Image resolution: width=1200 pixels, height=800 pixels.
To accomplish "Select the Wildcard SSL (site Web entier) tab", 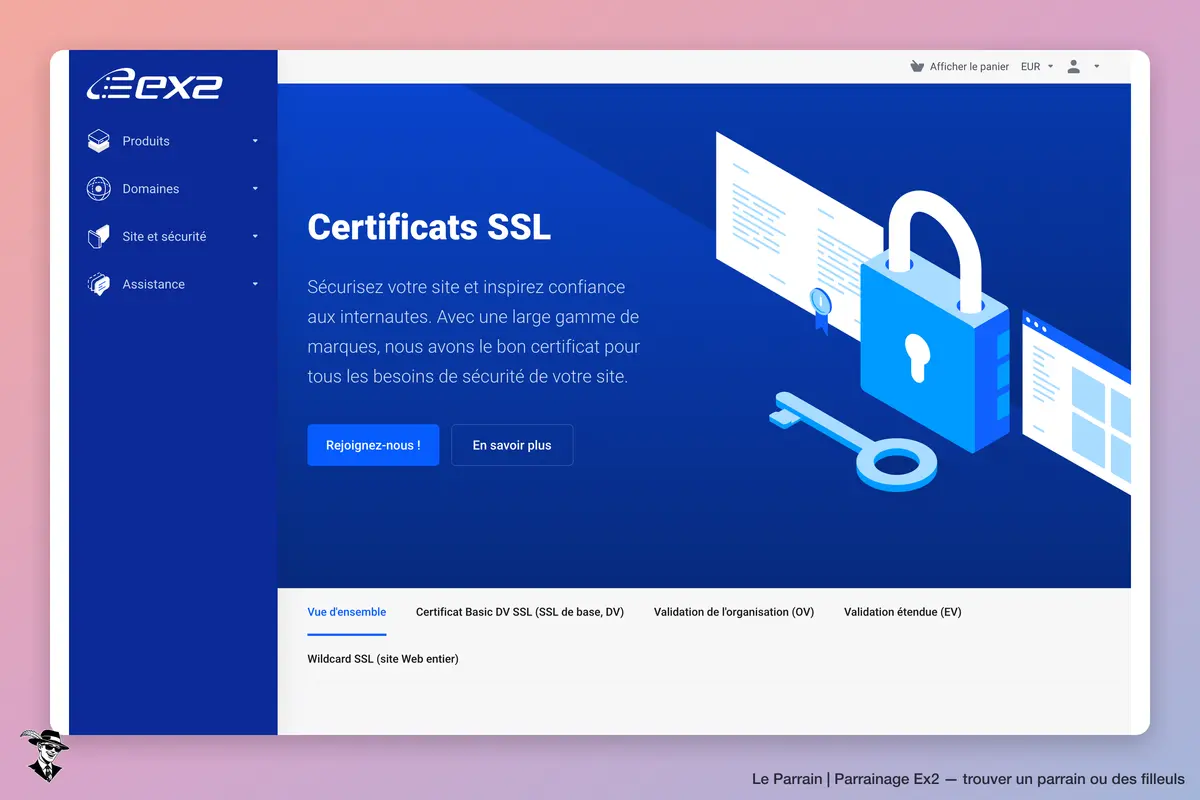I will pos(383,659).
